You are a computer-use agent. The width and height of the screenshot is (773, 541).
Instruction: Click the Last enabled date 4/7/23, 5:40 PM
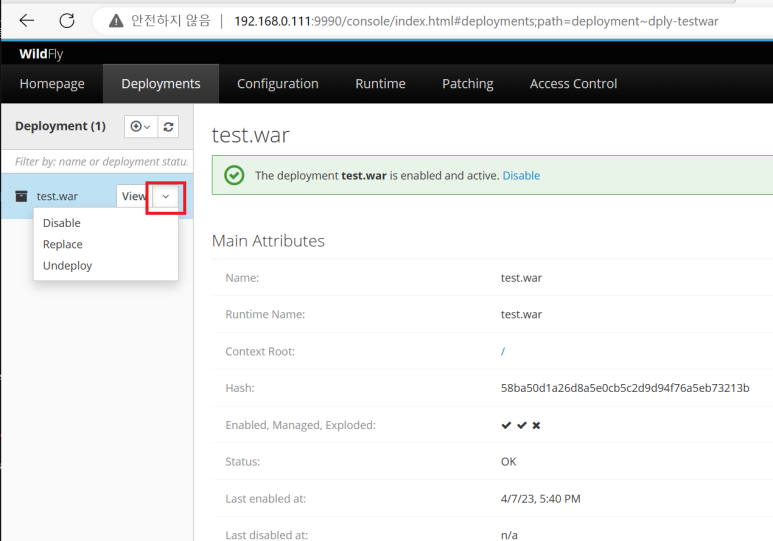pyautogui.click(x=540, y=499)
